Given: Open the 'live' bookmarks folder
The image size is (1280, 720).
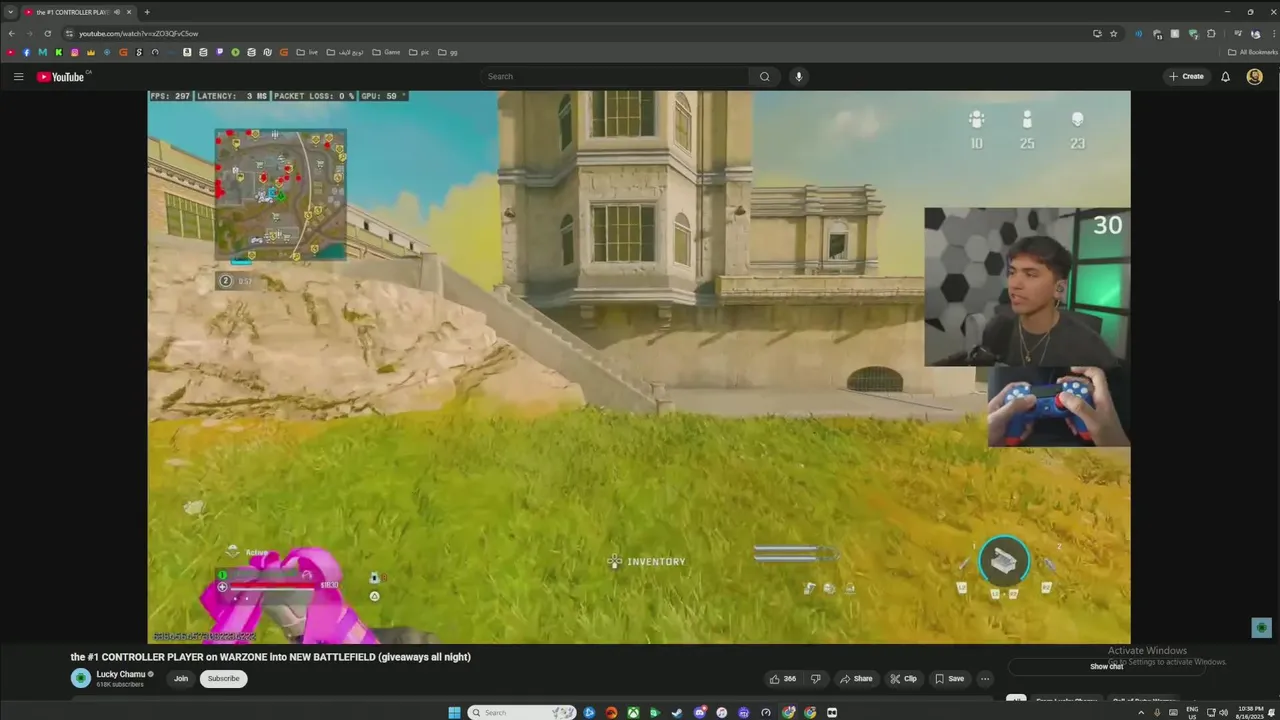Looking at the screenshot, I should tap(307, 52).
